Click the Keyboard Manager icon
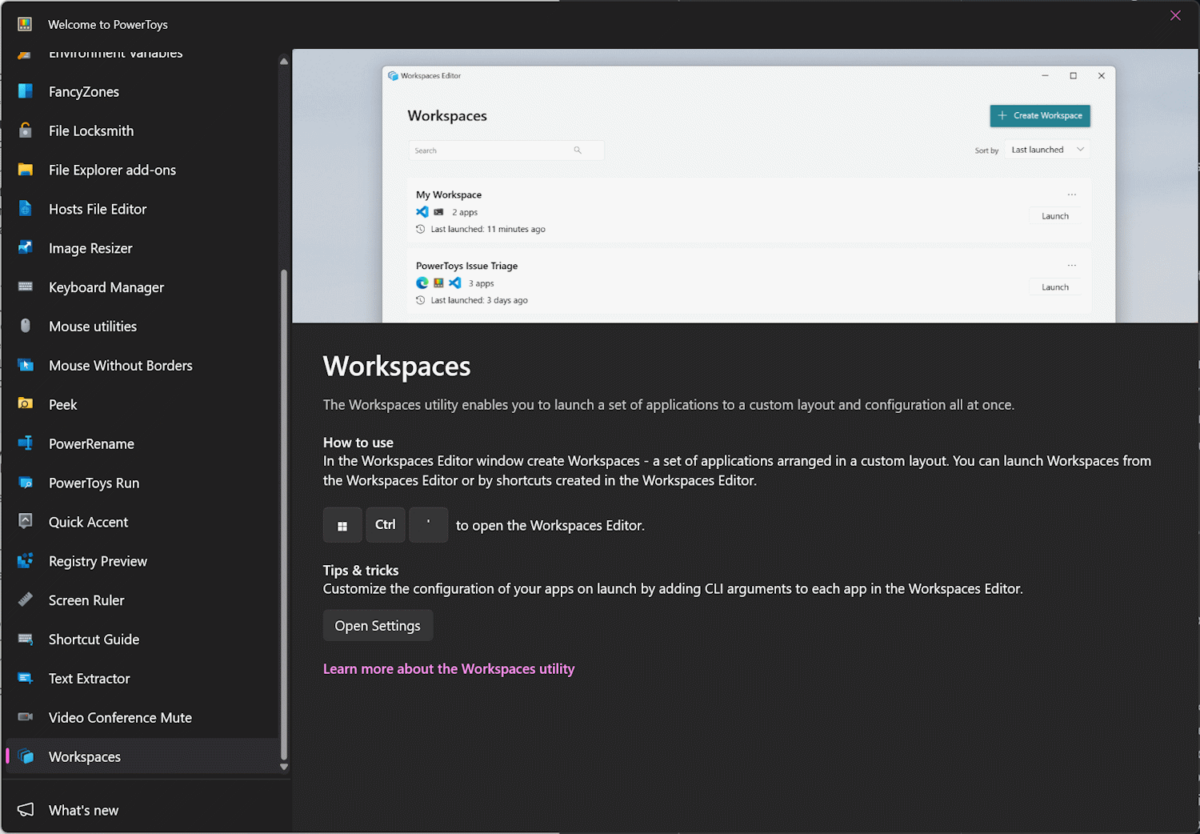Image resolution: width=1200 pixels, height=834 pixels. 26,287
